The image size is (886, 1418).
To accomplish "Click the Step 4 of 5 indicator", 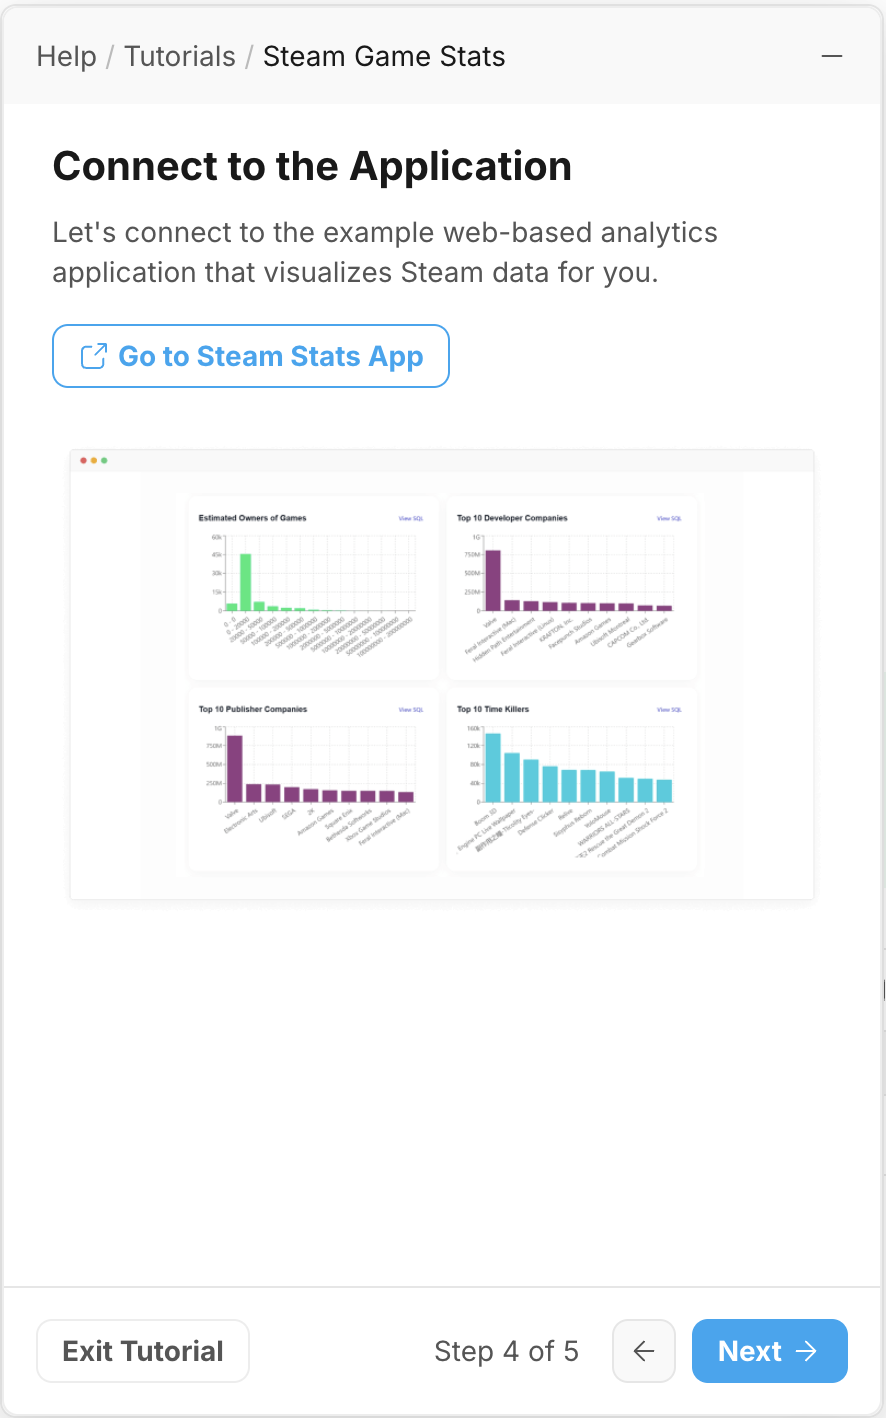I will 506,1351.
